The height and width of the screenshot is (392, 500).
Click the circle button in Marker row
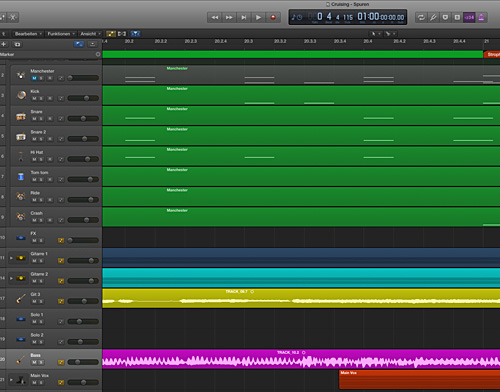click(x=98, y=54)
